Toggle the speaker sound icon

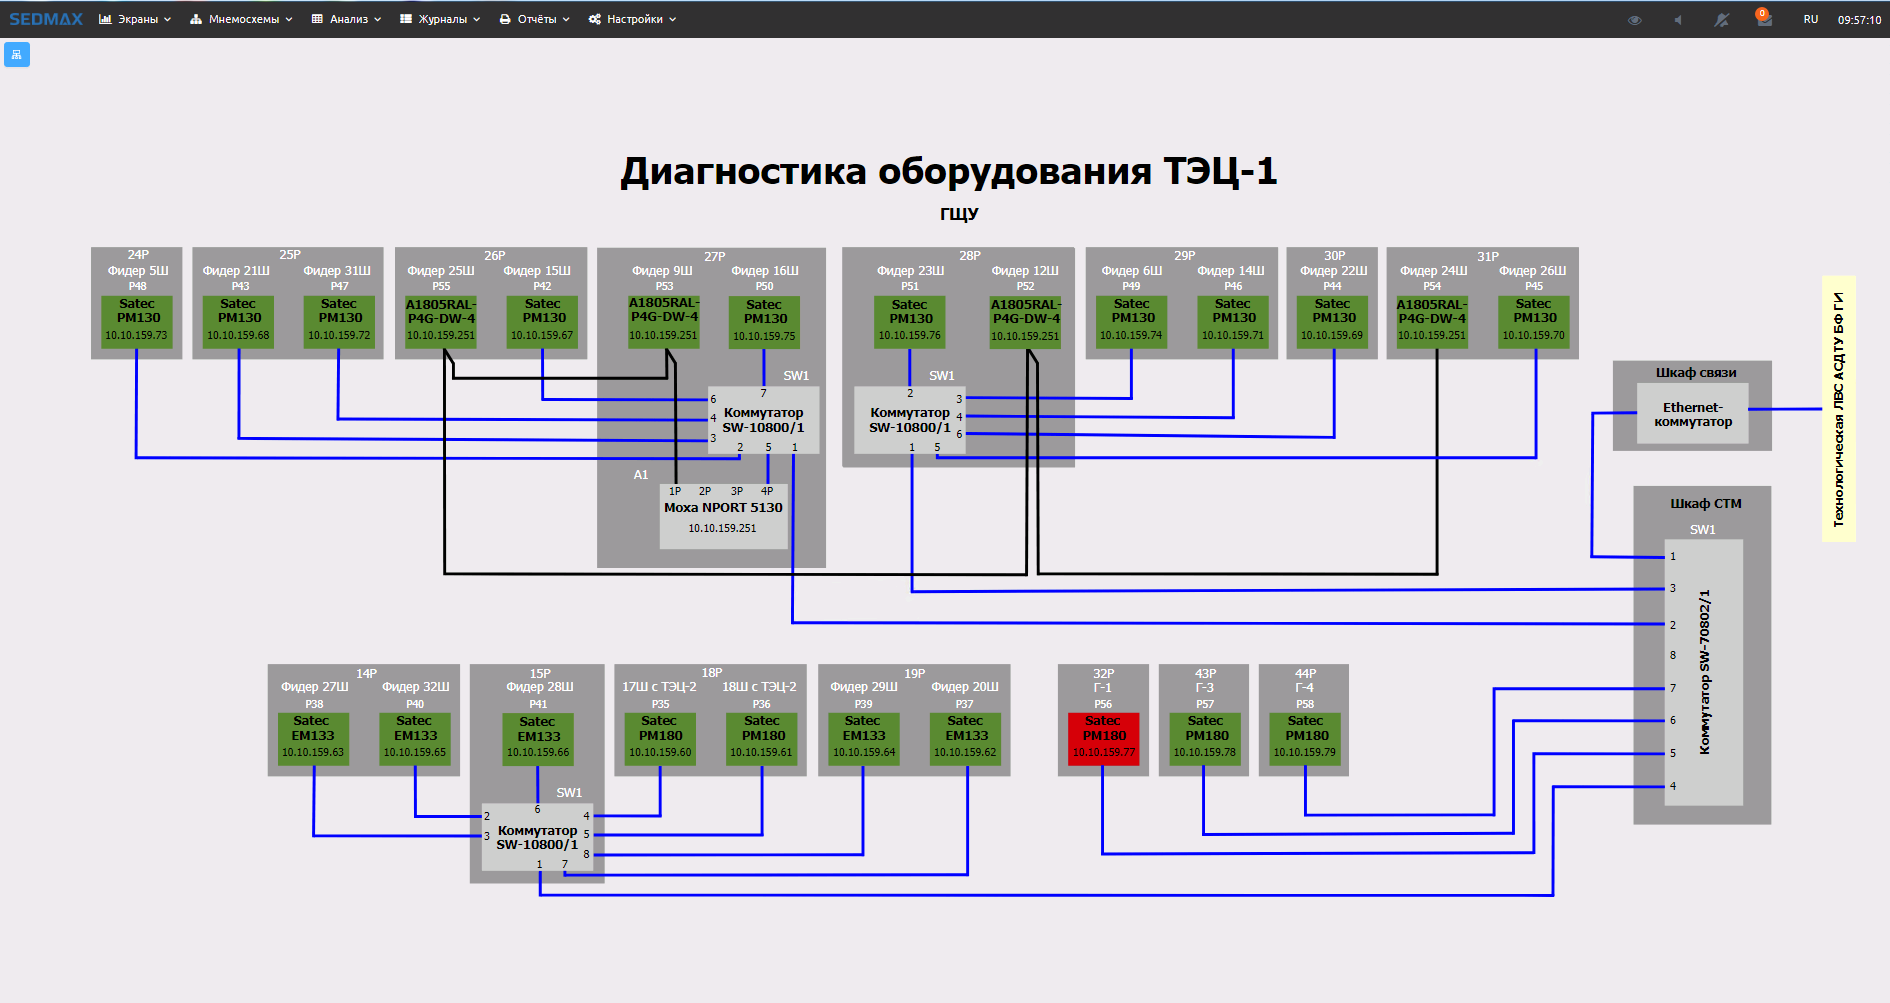coord(1678,20)
